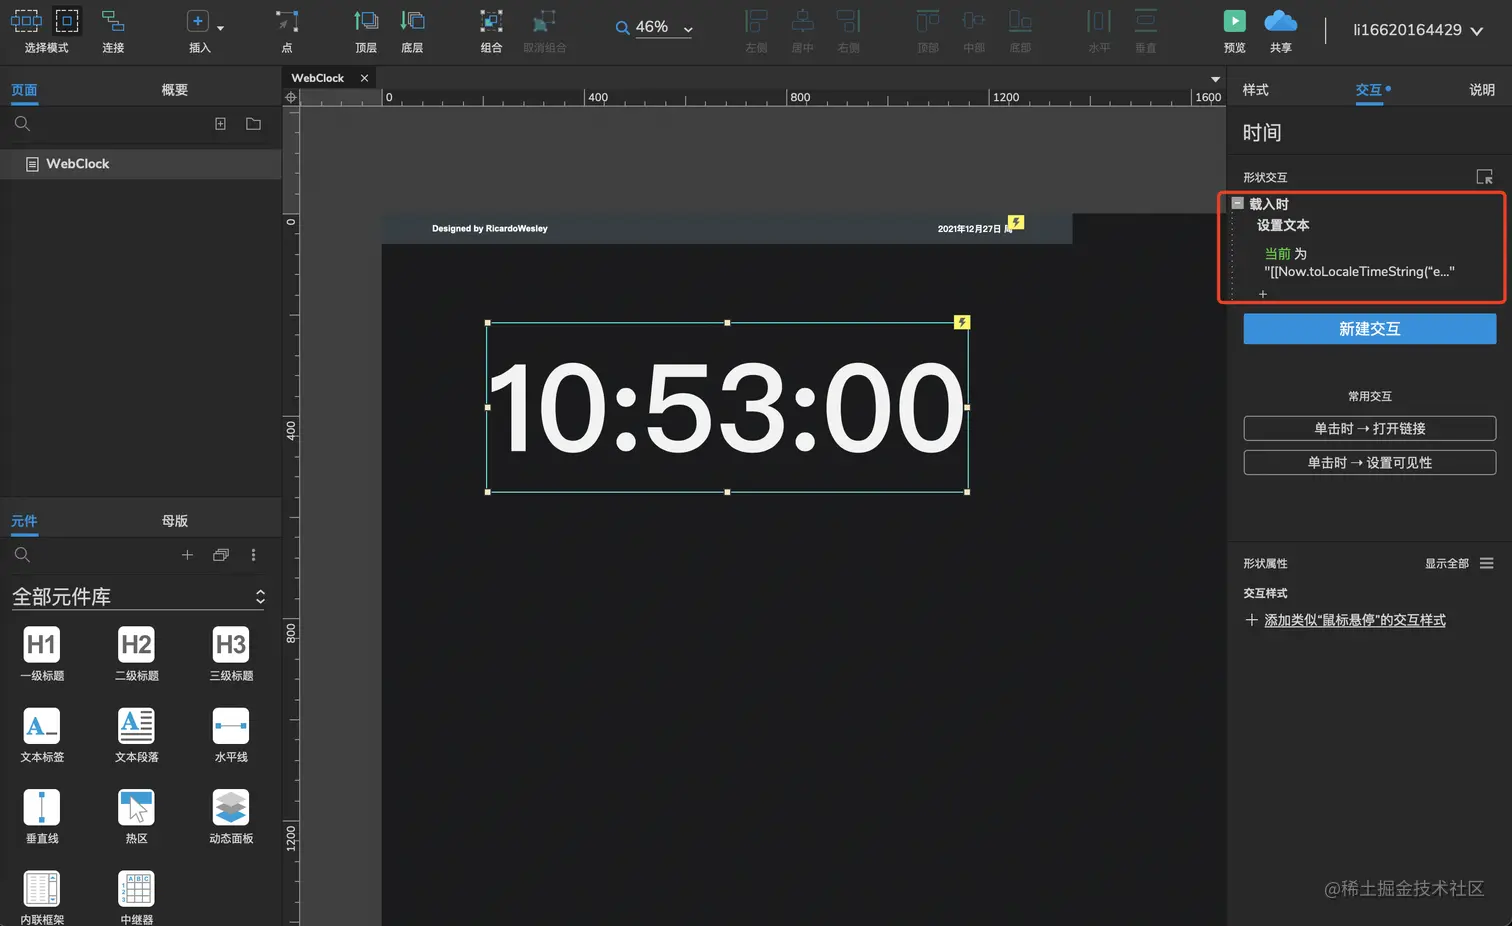1512x926 pixels.
Task: Pick the H2 二级标题 widget
Action: click(137, 654)
